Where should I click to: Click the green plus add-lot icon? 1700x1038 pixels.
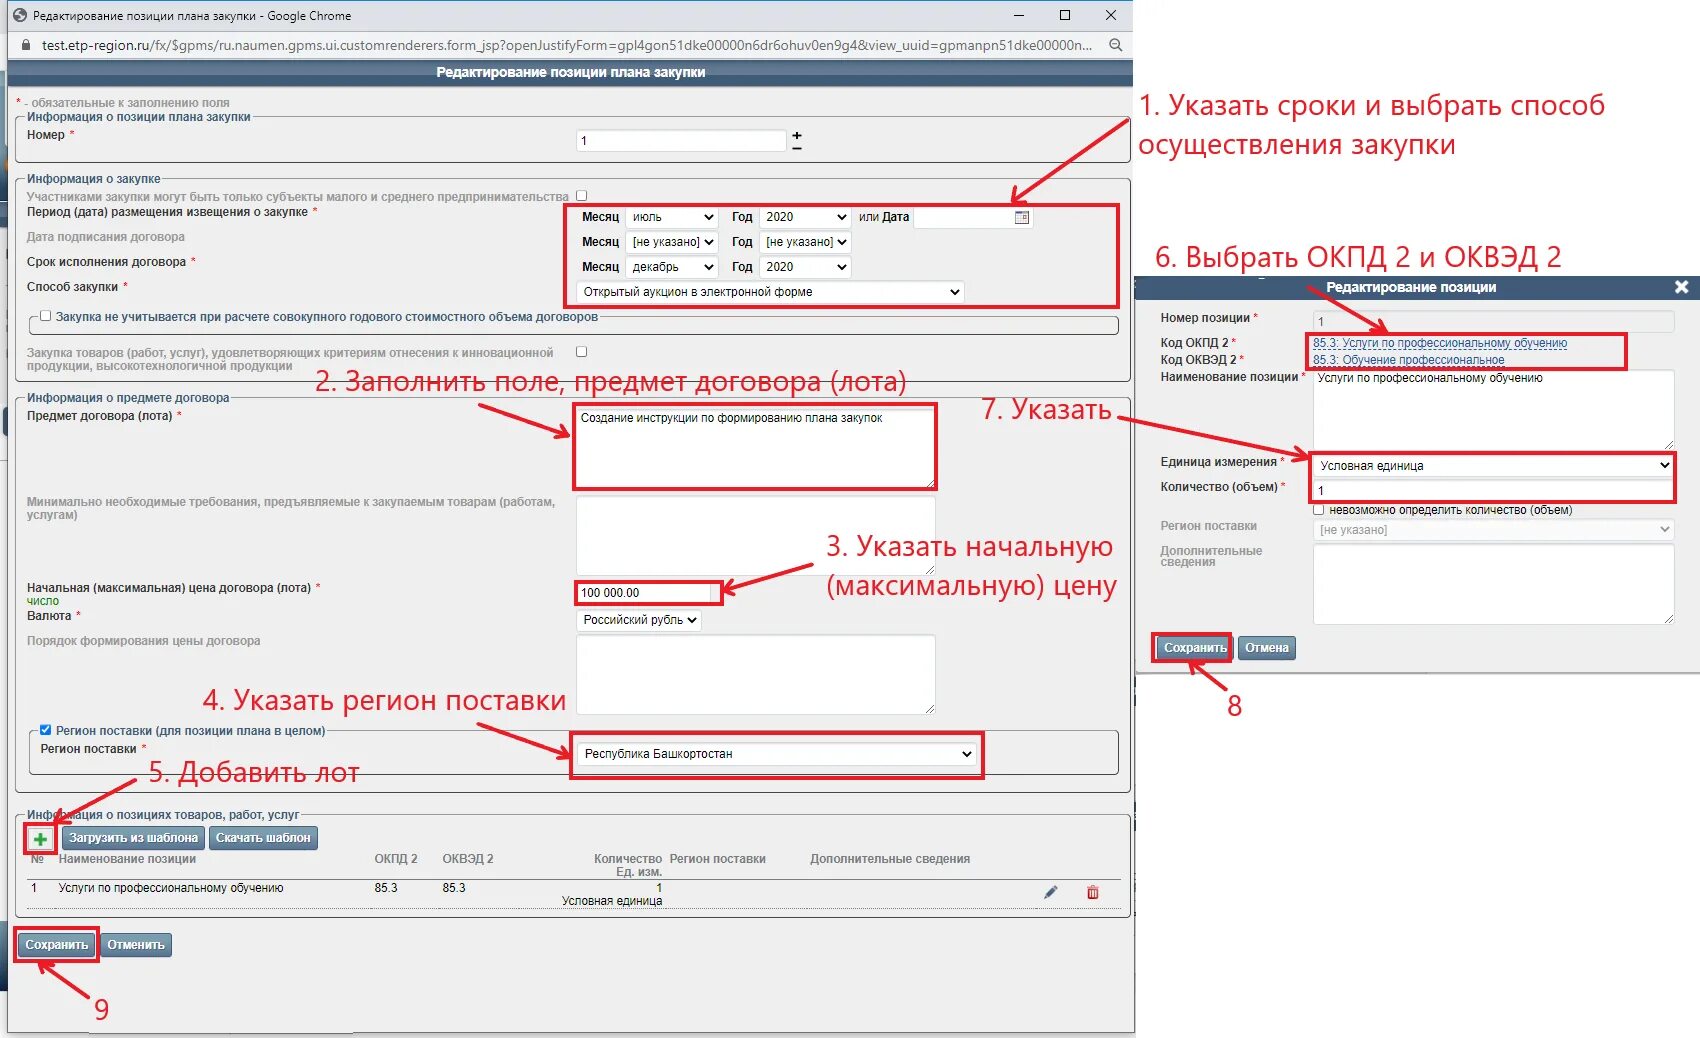point(40,839)
